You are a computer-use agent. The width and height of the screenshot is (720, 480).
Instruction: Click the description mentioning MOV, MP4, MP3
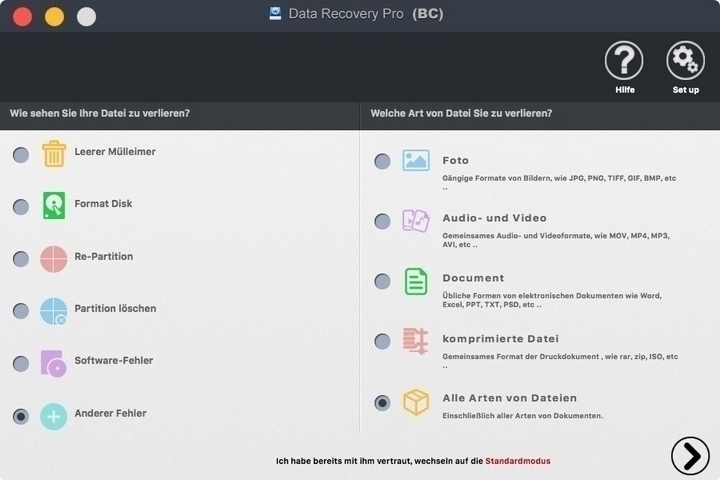[x=556, y=240]
